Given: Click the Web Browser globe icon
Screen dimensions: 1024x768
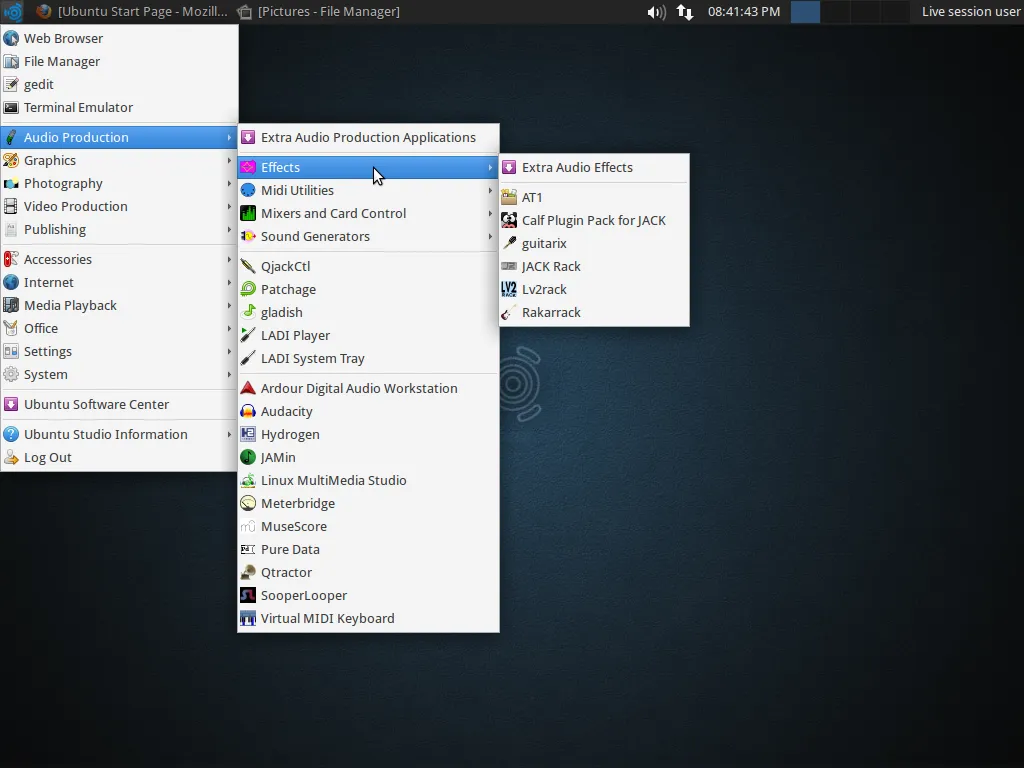Looking at the screenshot, I should click(x=11, y=39).
